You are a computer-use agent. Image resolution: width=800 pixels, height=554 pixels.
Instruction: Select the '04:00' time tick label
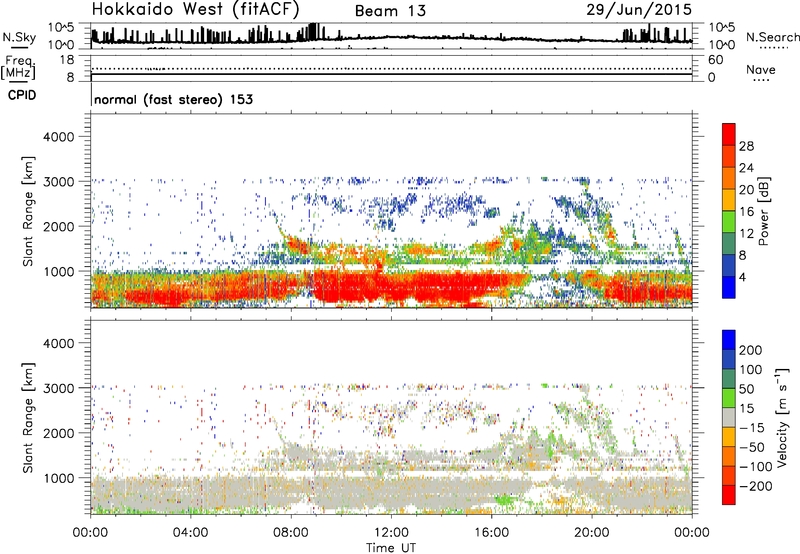[190, 533]
